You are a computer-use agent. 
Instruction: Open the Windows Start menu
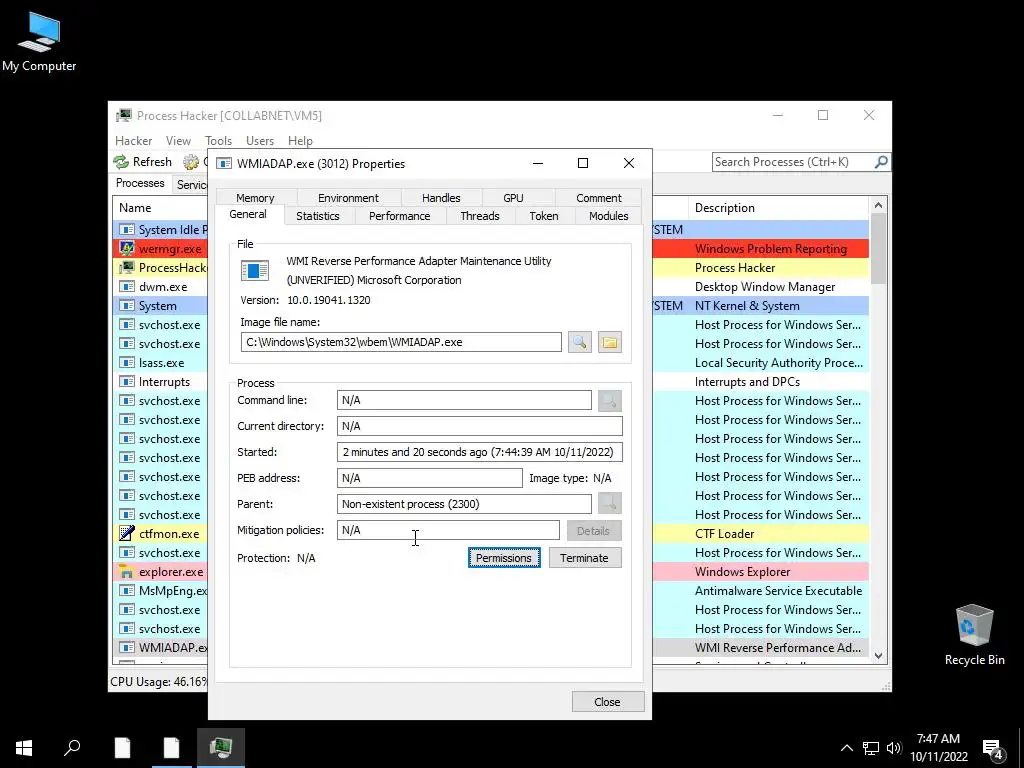pos(24,748)
